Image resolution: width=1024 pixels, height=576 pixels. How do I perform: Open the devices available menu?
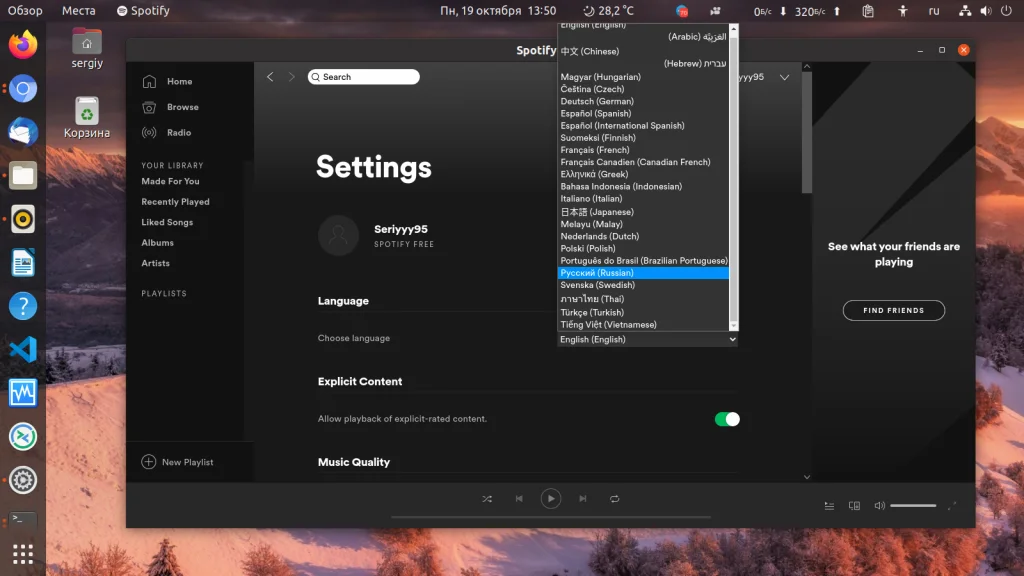click(854, 506)
